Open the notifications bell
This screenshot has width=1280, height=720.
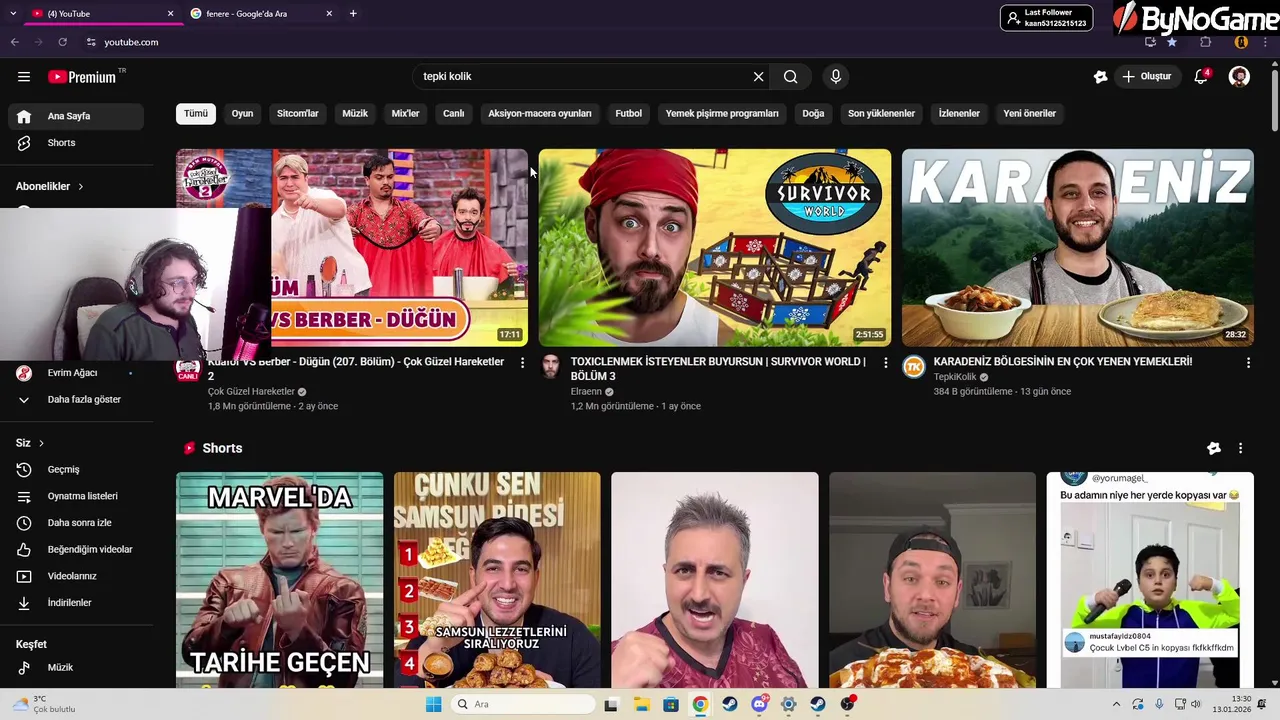point(1202,77)
